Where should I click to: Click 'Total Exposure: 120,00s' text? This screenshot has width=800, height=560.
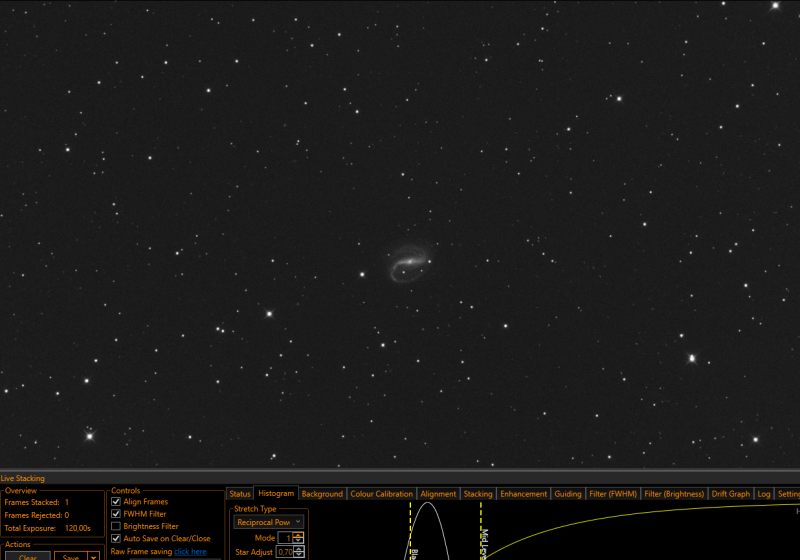tap(47, 528)
